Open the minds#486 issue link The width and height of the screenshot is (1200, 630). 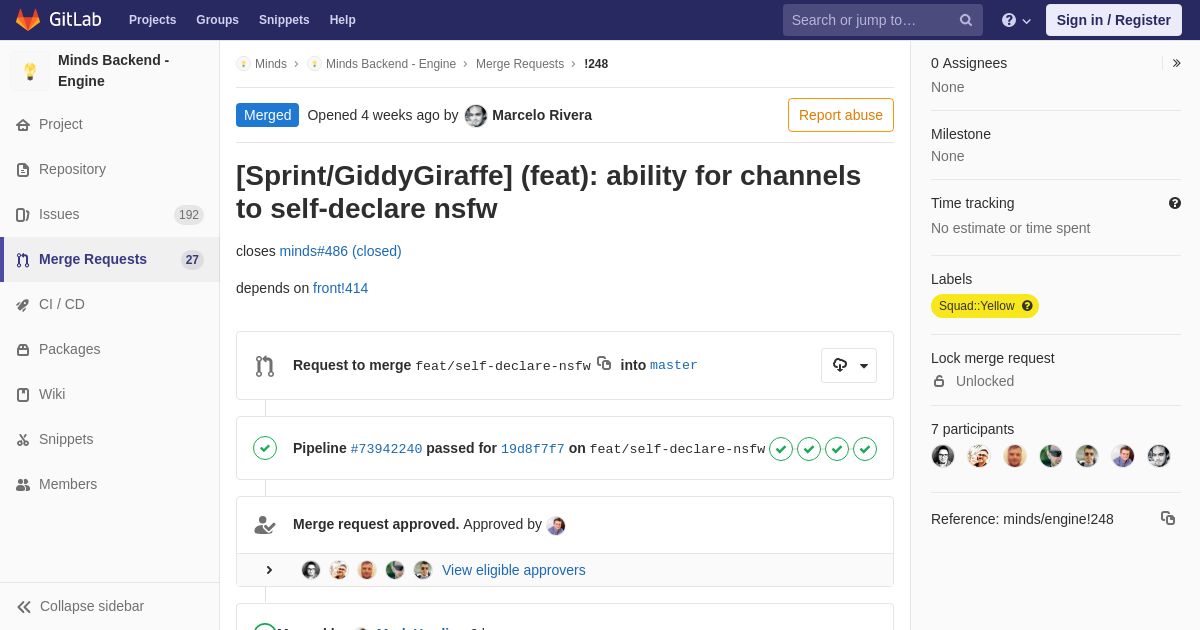point(340,251)
